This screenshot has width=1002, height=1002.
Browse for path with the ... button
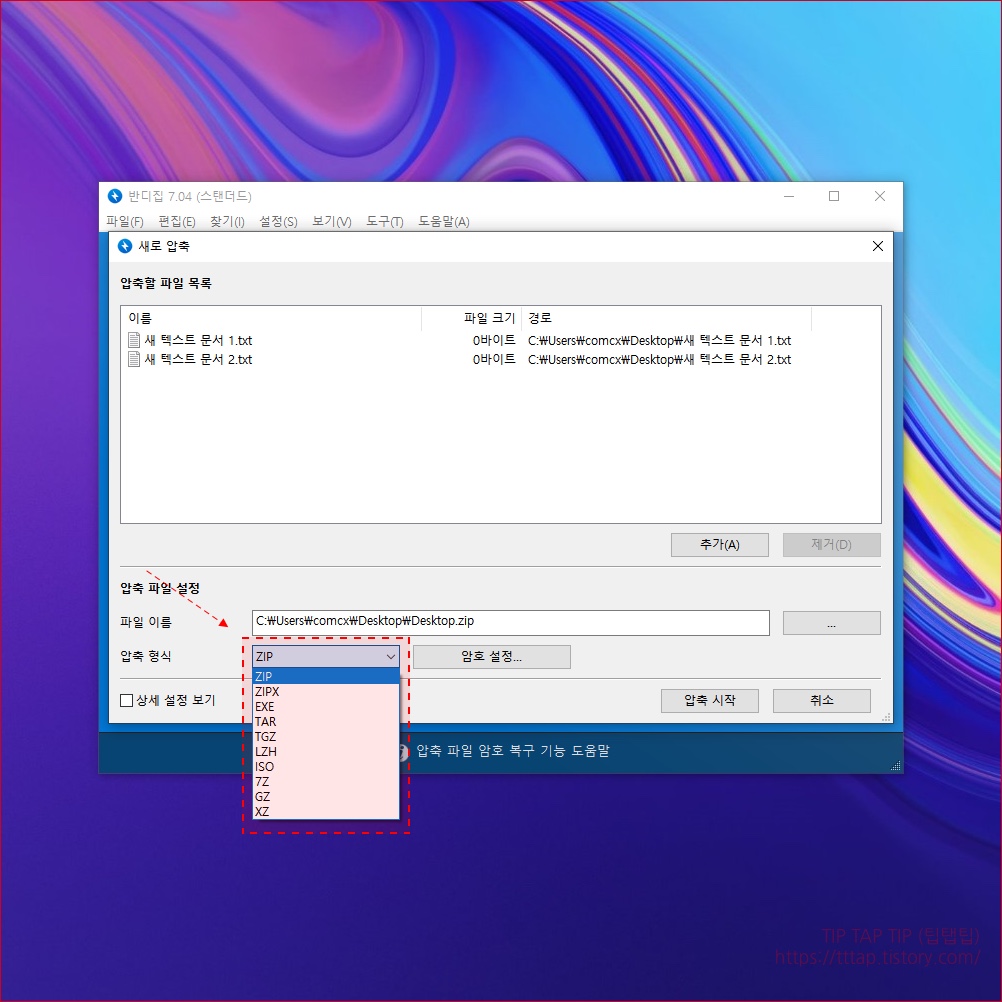[x=831, y=624]
